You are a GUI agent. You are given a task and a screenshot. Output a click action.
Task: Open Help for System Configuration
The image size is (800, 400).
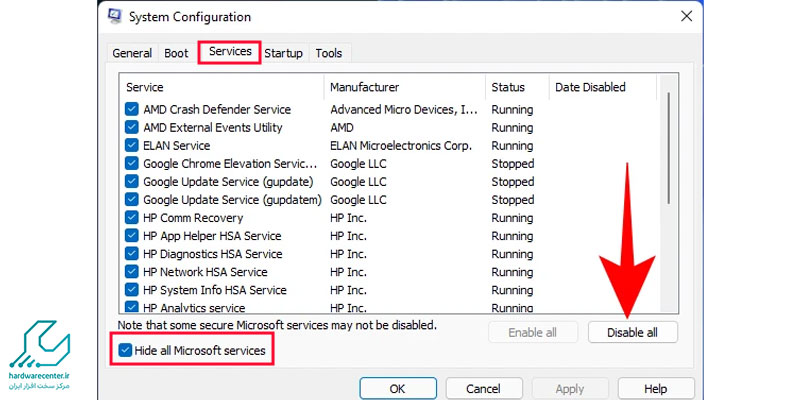656,389
